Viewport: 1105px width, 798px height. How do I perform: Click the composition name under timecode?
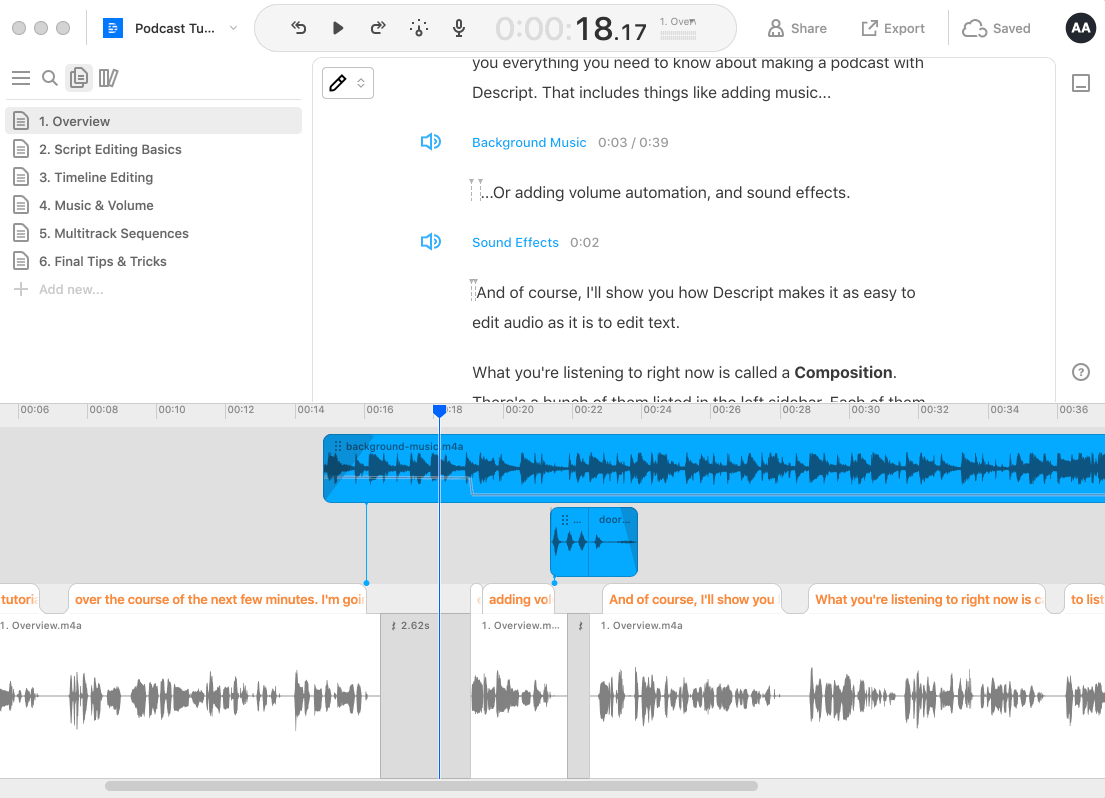[678, 22]
